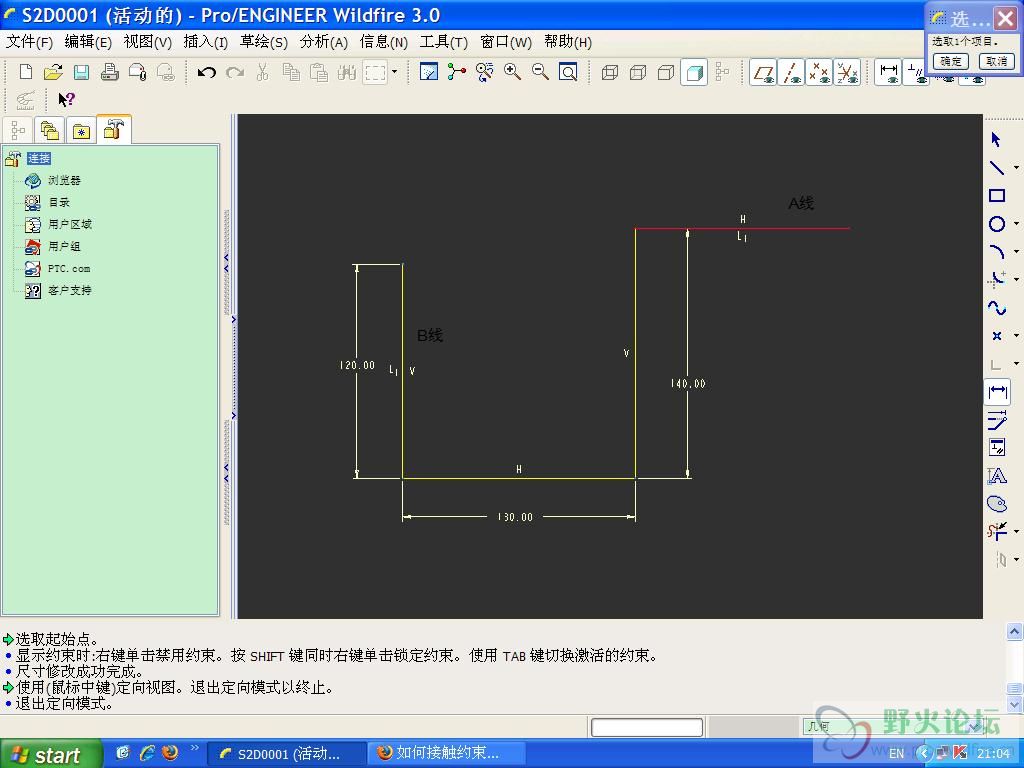Open the 分析(A) menu
This screenshot has height=768, width=1024.
323,42
